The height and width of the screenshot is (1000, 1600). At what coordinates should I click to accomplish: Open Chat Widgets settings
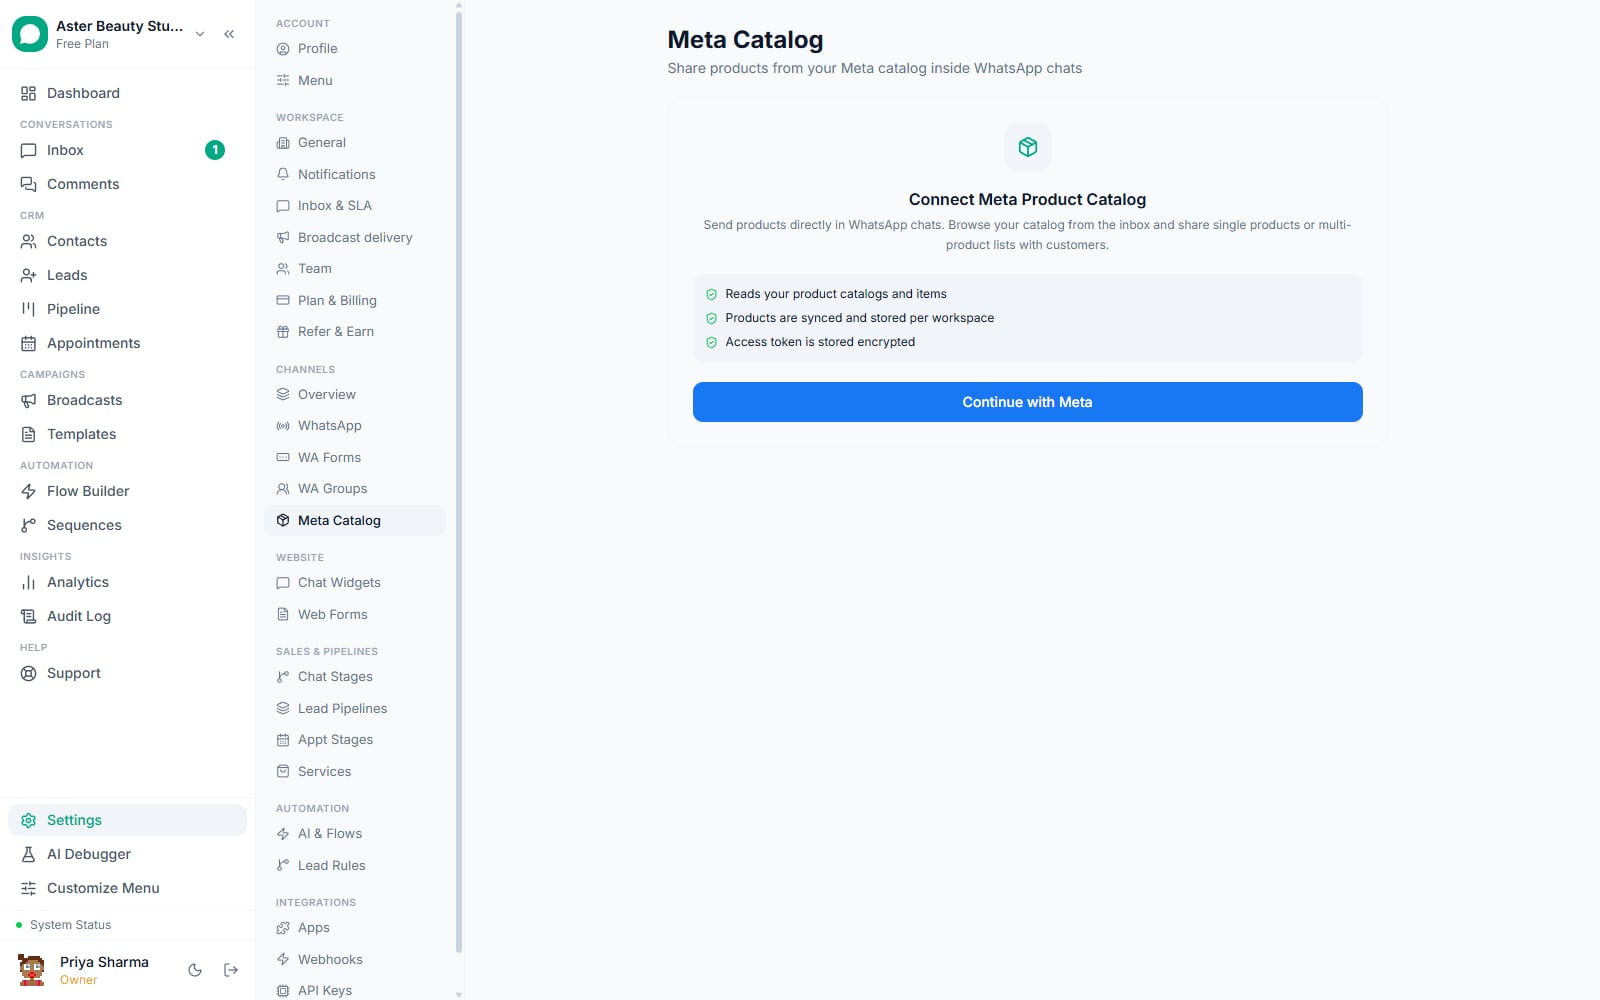(x=354, y=583)
